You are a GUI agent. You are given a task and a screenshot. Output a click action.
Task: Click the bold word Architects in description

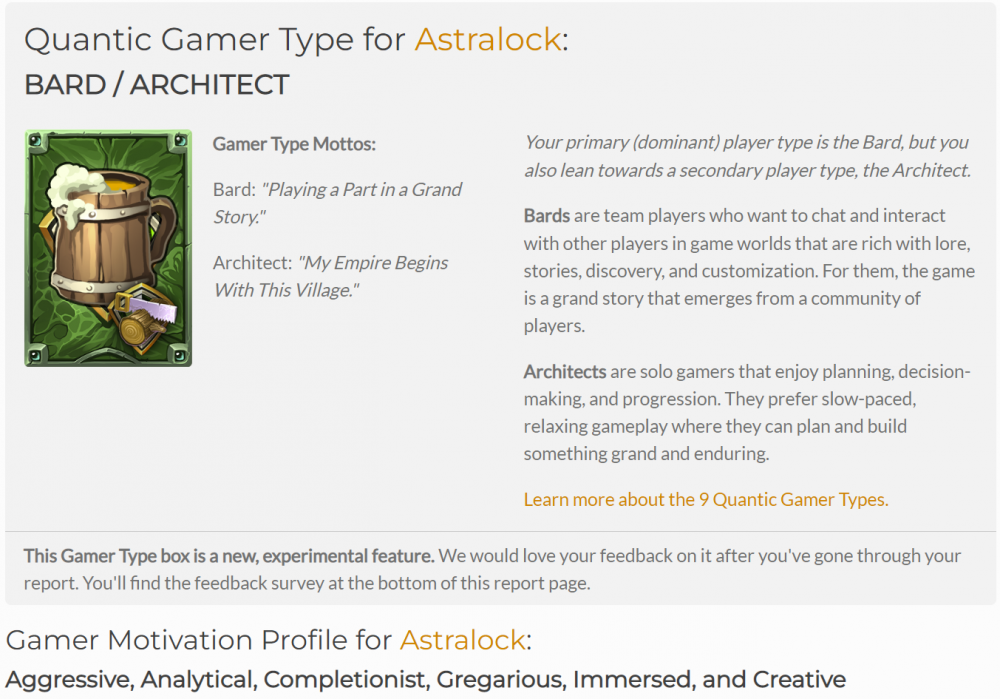tap(565, 372)
